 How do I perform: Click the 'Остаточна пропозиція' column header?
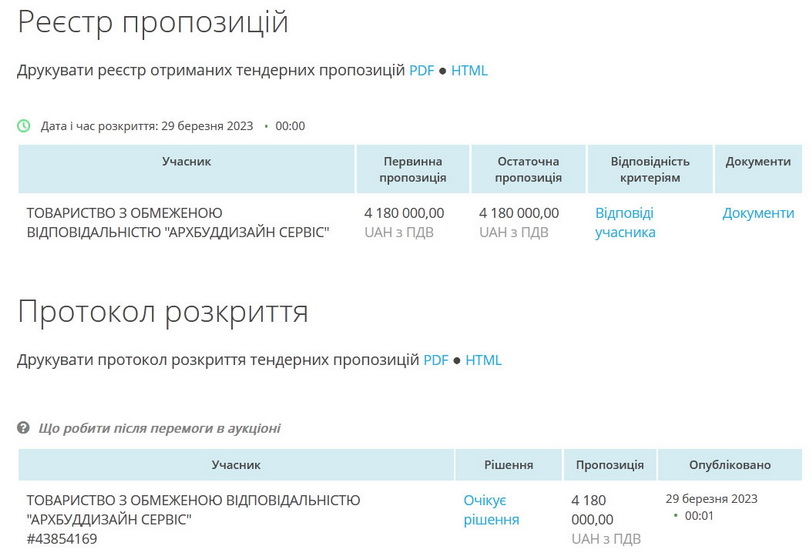[x=528, y=169]
